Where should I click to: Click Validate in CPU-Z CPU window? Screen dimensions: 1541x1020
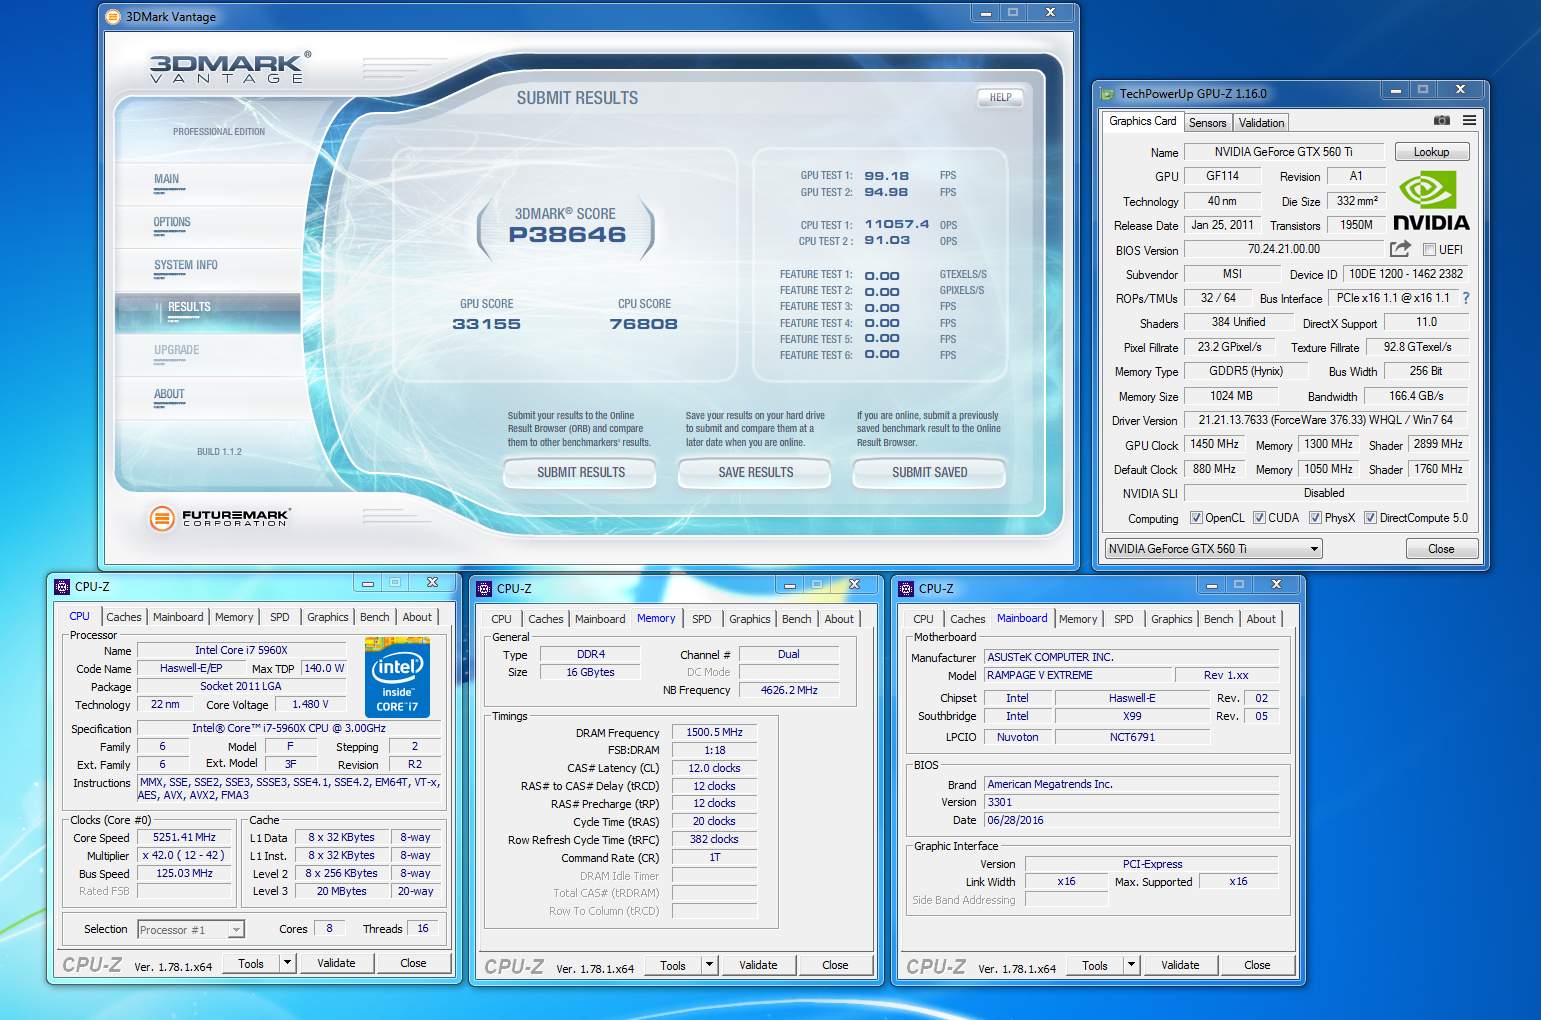336,963
